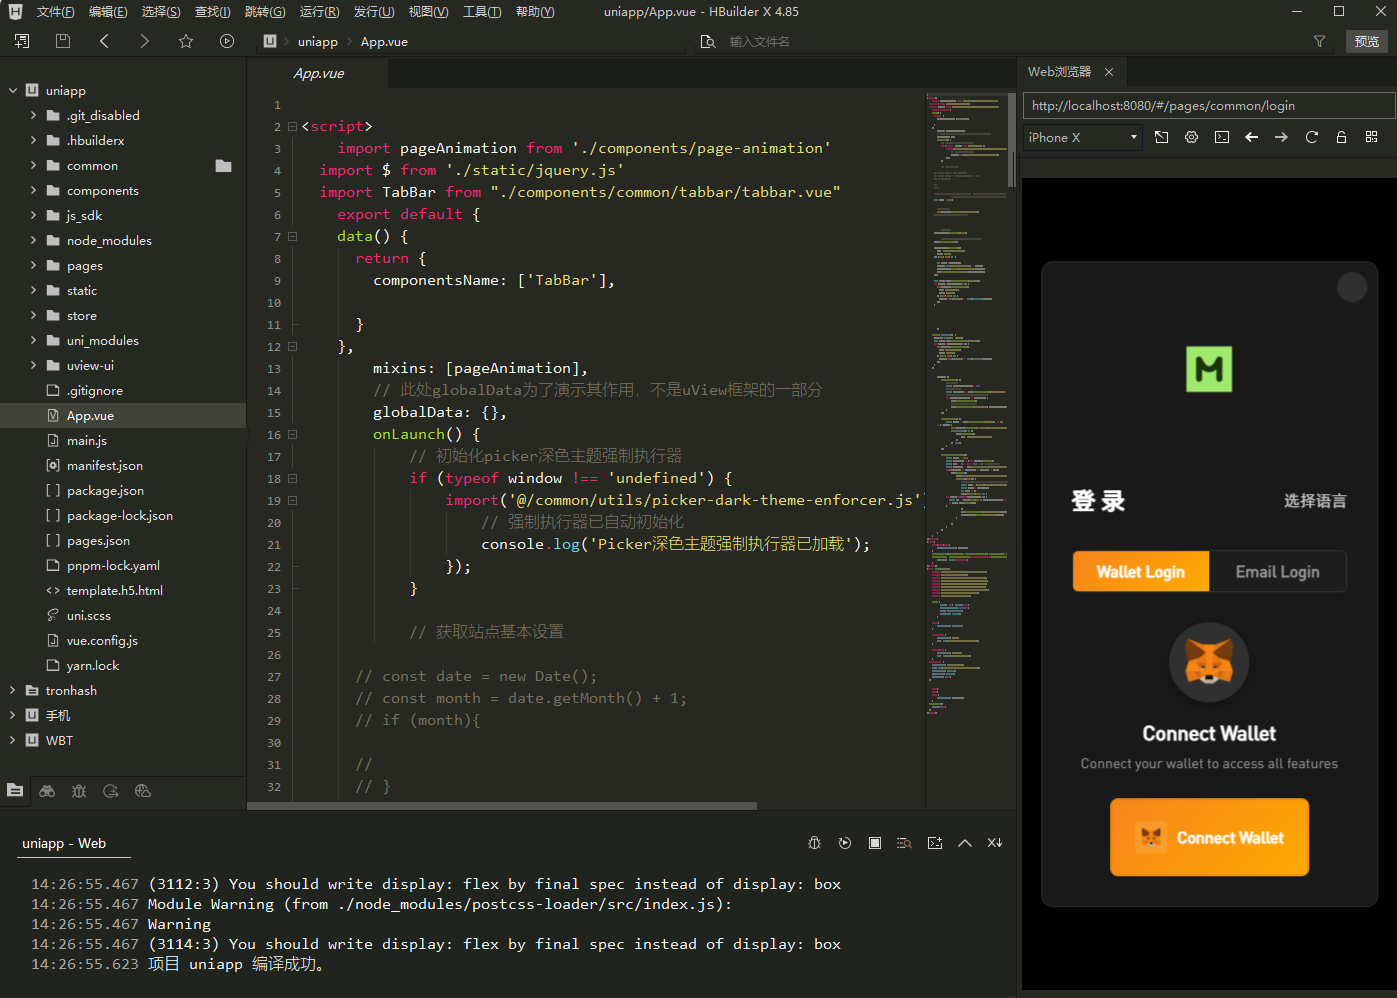Viewport: 1397px width, 998px height.
Task: Open the 运行(R) menu
Action: click(319, 12)
